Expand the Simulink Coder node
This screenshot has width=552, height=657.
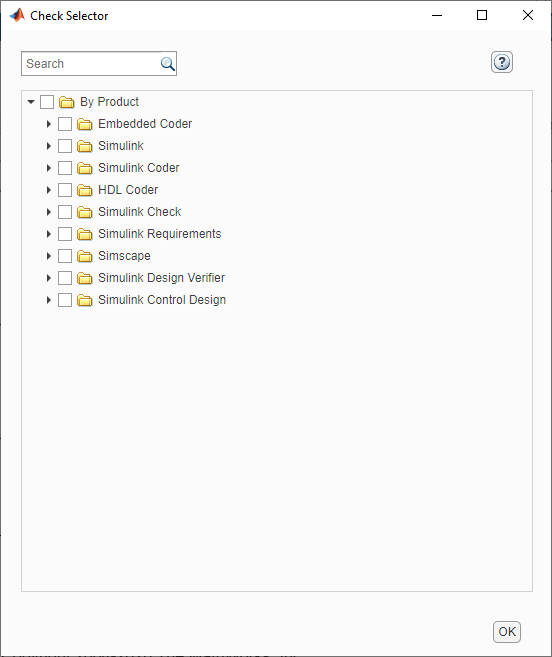pos(49,168)
